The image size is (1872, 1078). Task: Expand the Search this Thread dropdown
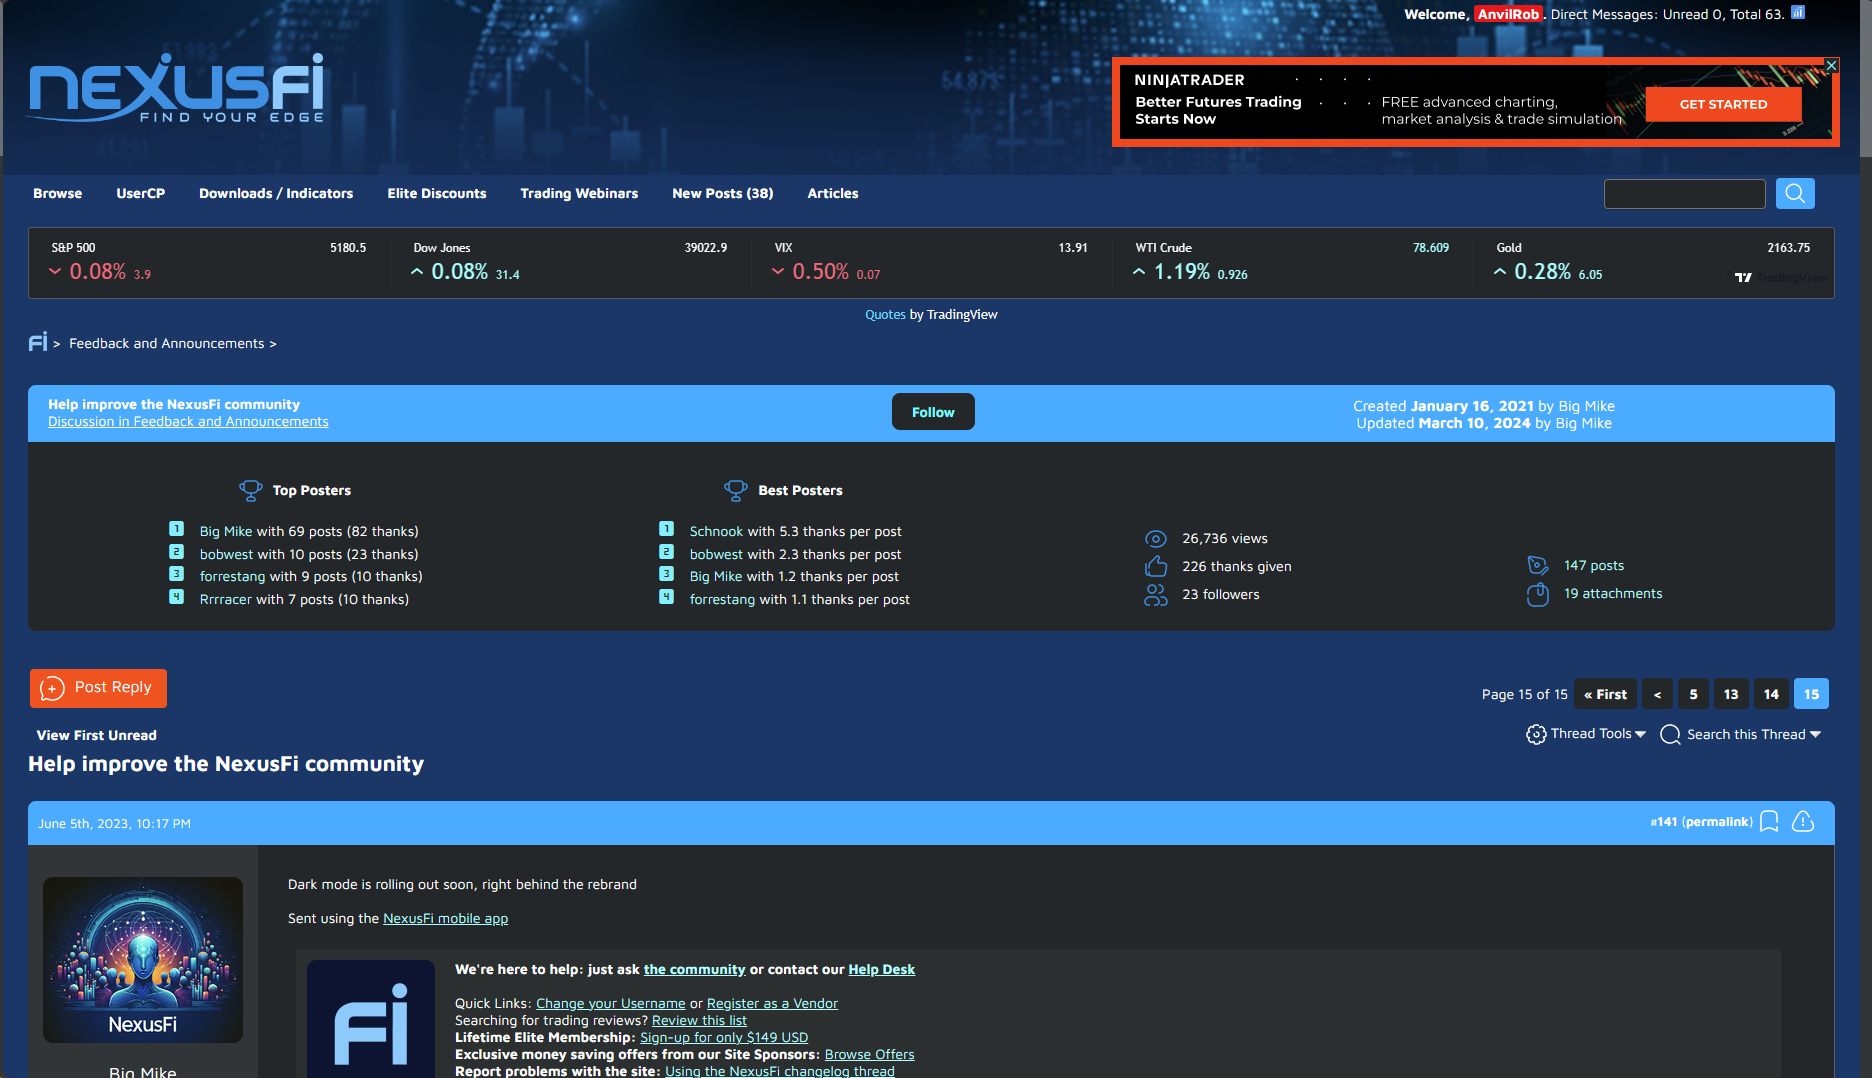1754,735
